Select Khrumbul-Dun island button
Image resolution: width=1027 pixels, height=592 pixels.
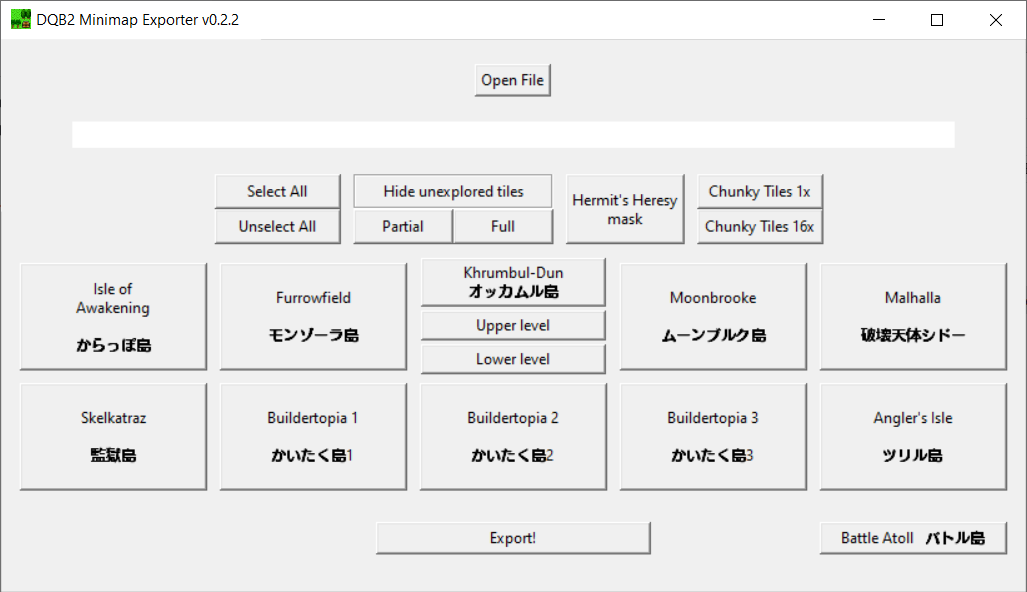click(x=513, y=282)
